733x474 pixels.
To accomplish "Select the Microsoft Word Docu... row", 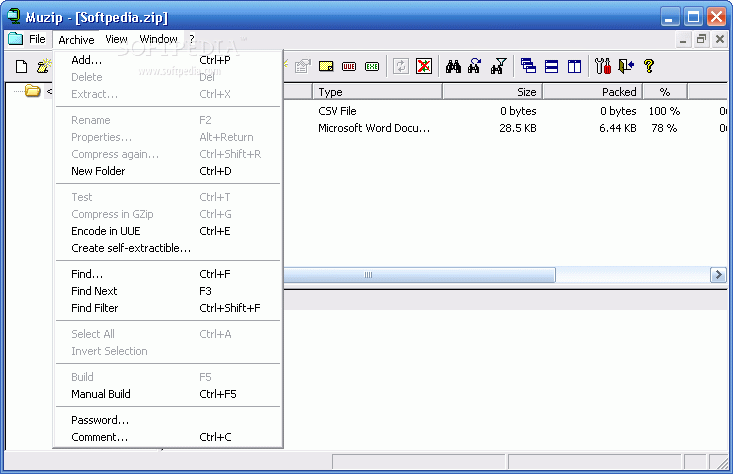I will 505,128.
